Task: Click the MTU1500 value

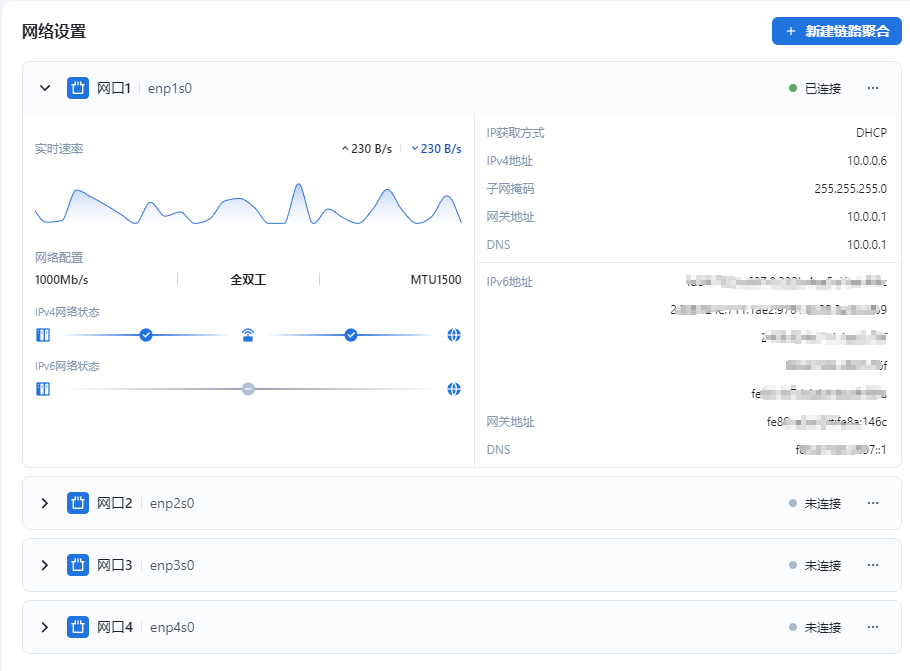Action: [436, 280]
